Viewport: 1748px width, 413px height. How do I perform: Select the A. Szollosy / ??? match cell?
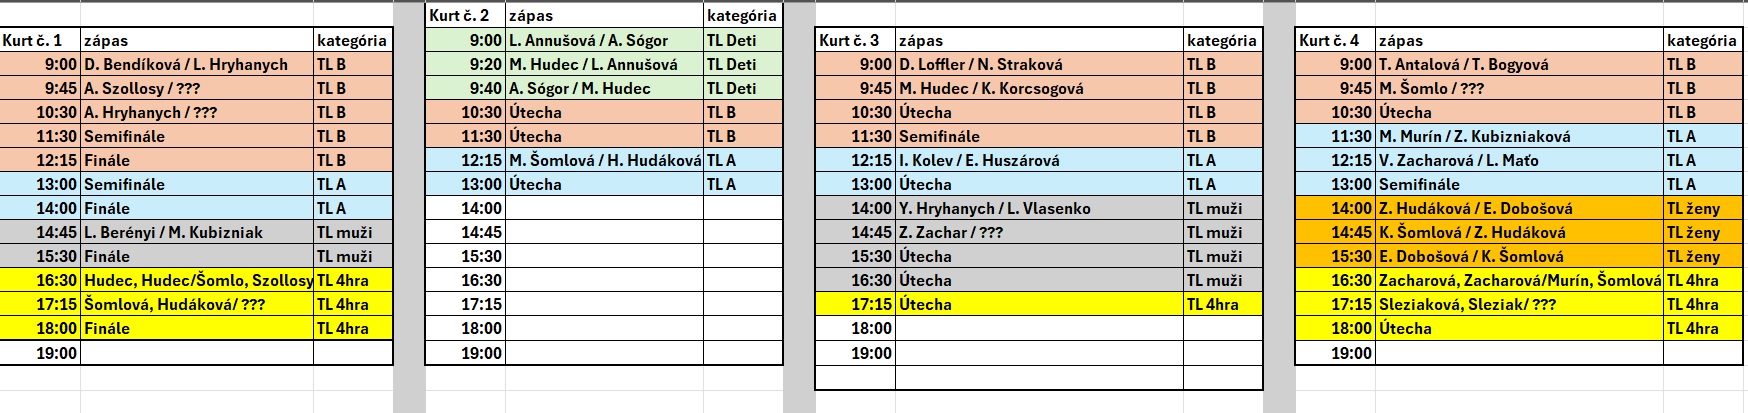coord(197,88)
